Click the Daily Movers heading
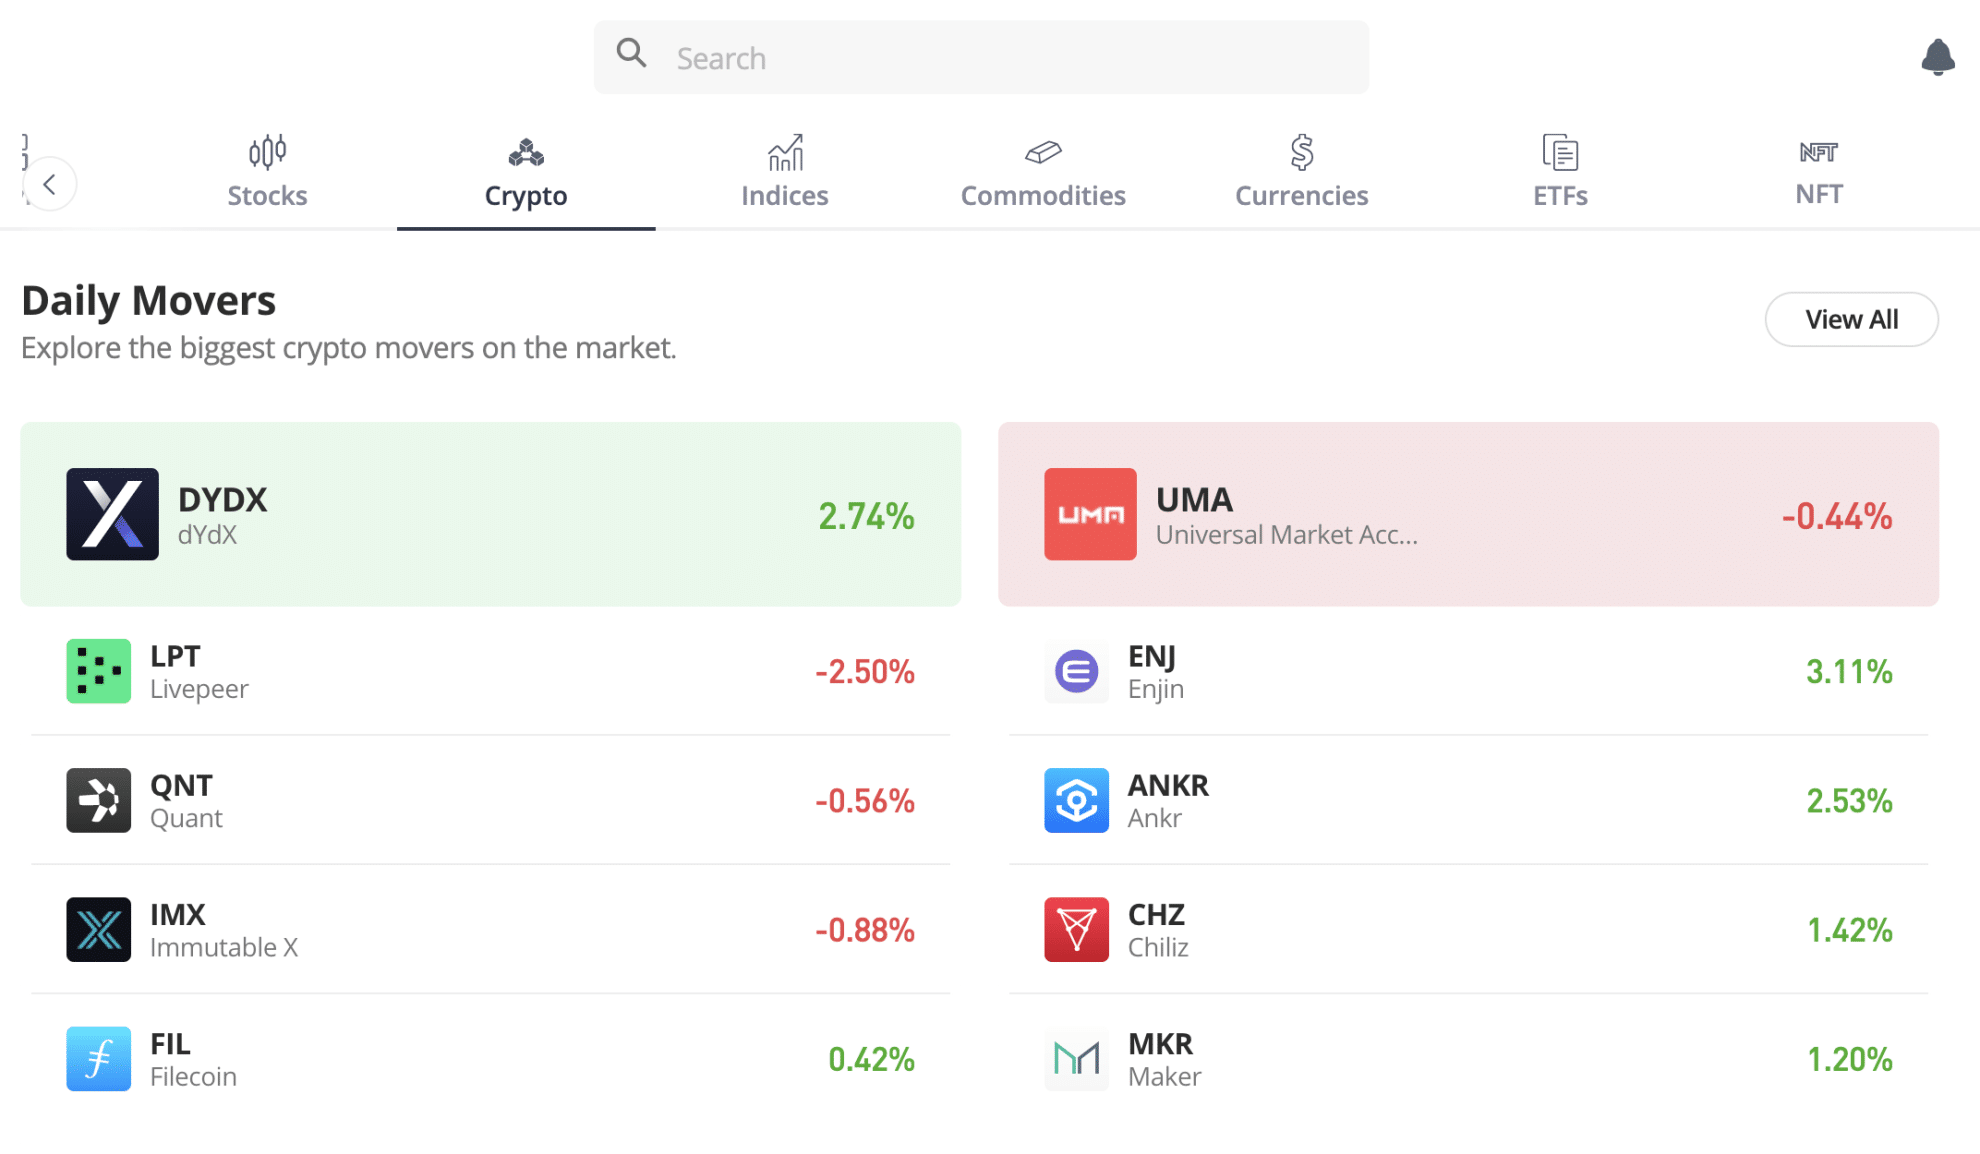The width and height of the screenshot is (1980, 1154). (148, 300)
